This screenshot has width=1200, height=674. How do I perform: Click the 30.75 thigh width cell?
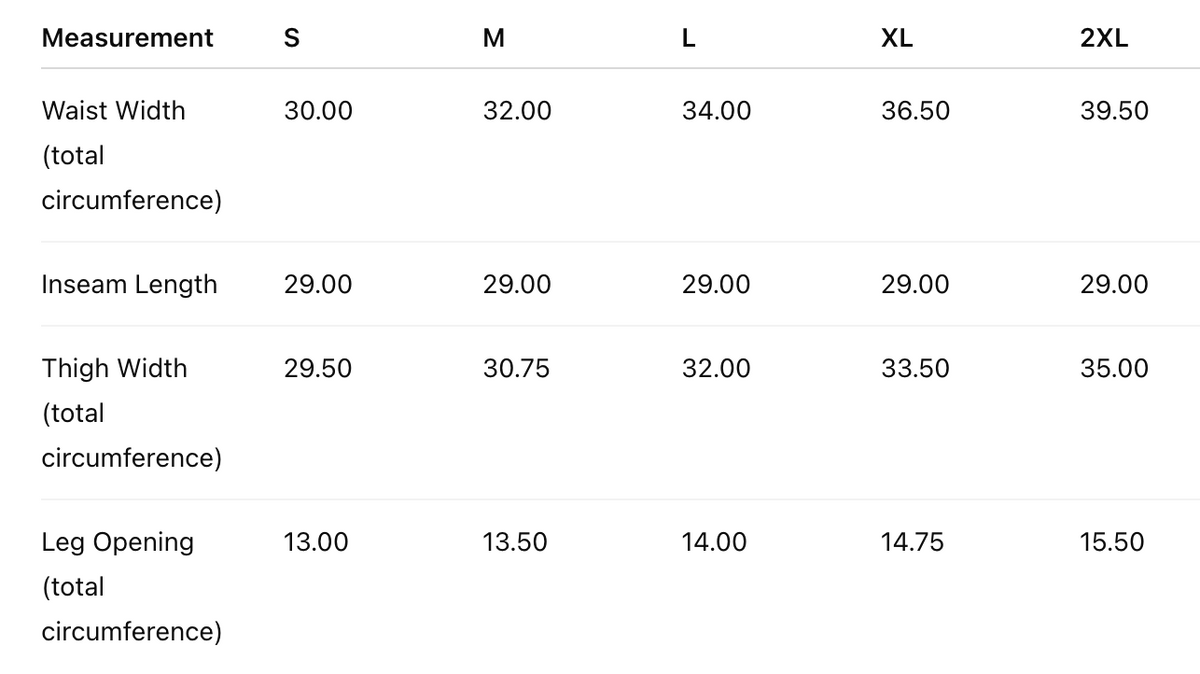[516, 368]
